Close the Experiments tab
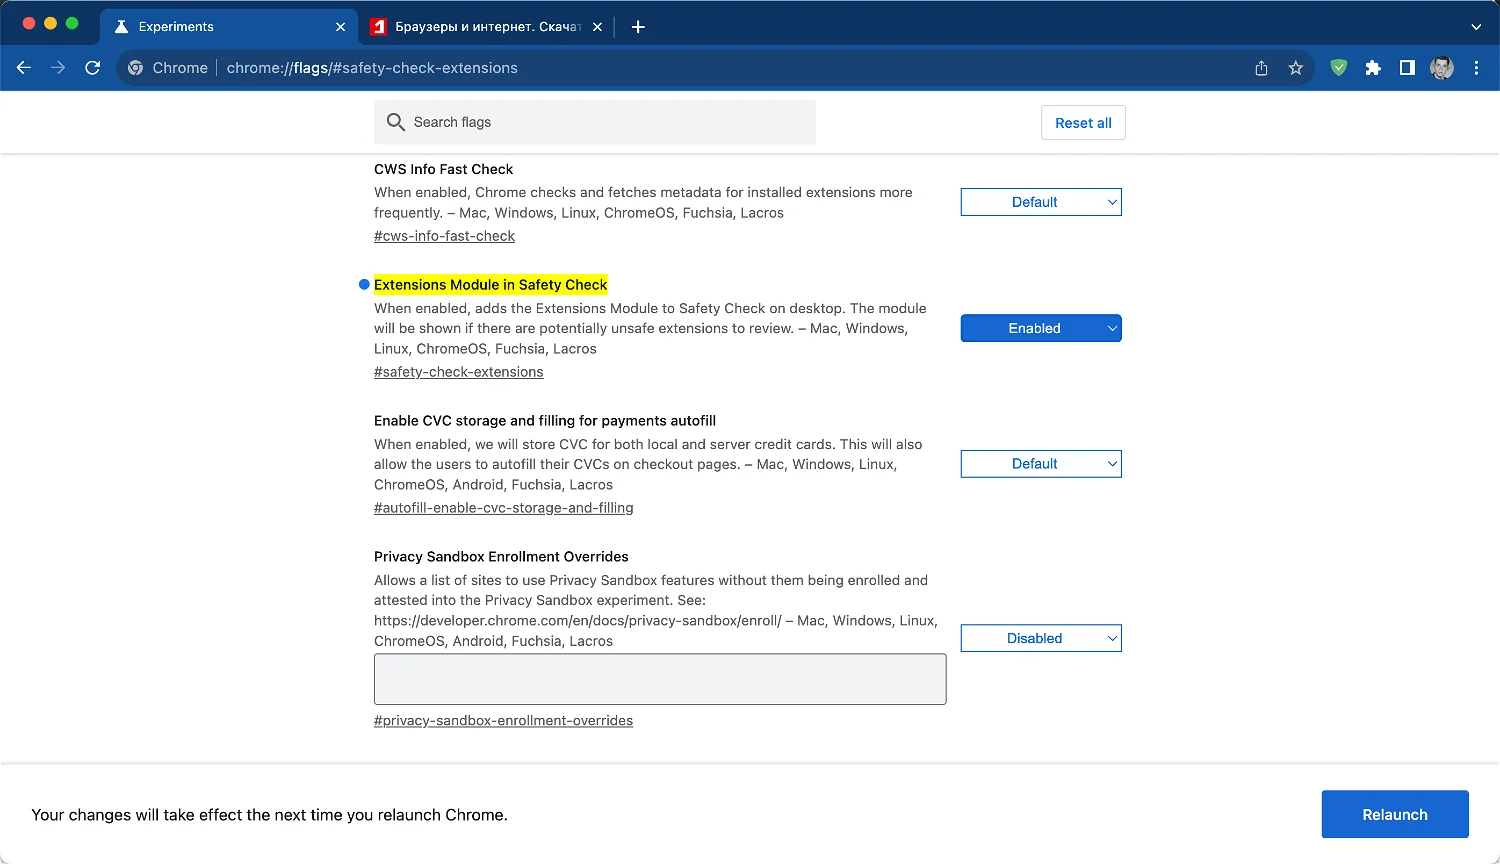Viewport: 1500px width, 864px height. (x=340, y=27)
